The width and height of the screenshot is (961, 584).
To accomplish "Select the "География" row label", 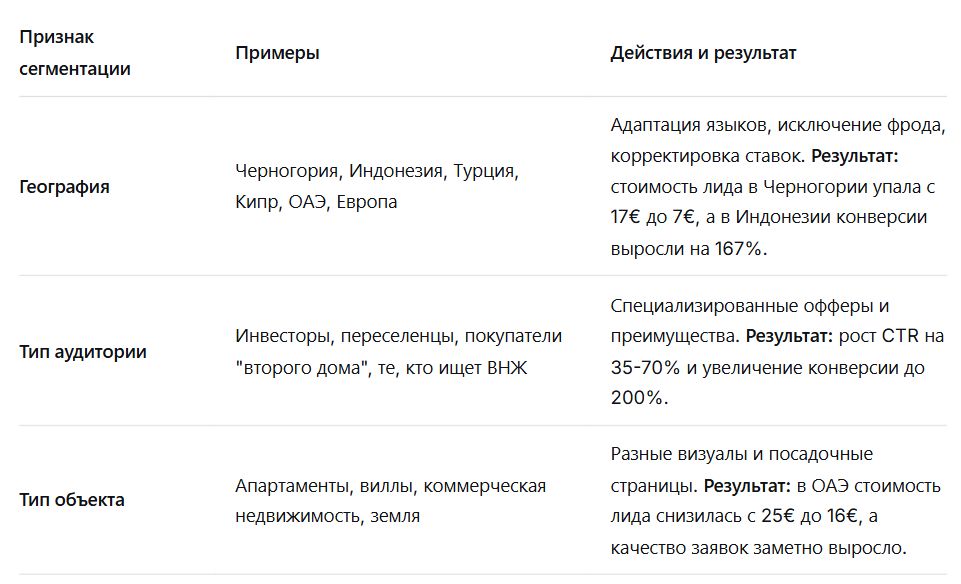I will (x=64, y=187).
